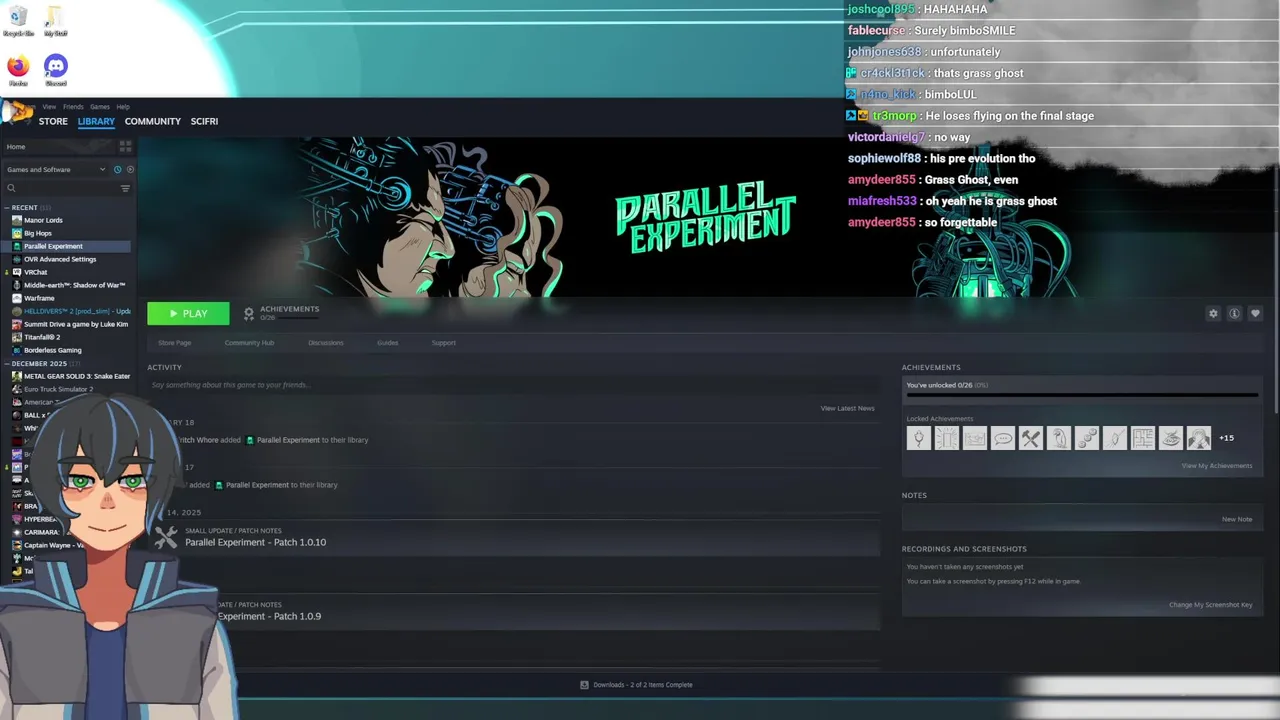Click the New Note button
This screenshot has width=1280, height=720.
pos(1236,519)
